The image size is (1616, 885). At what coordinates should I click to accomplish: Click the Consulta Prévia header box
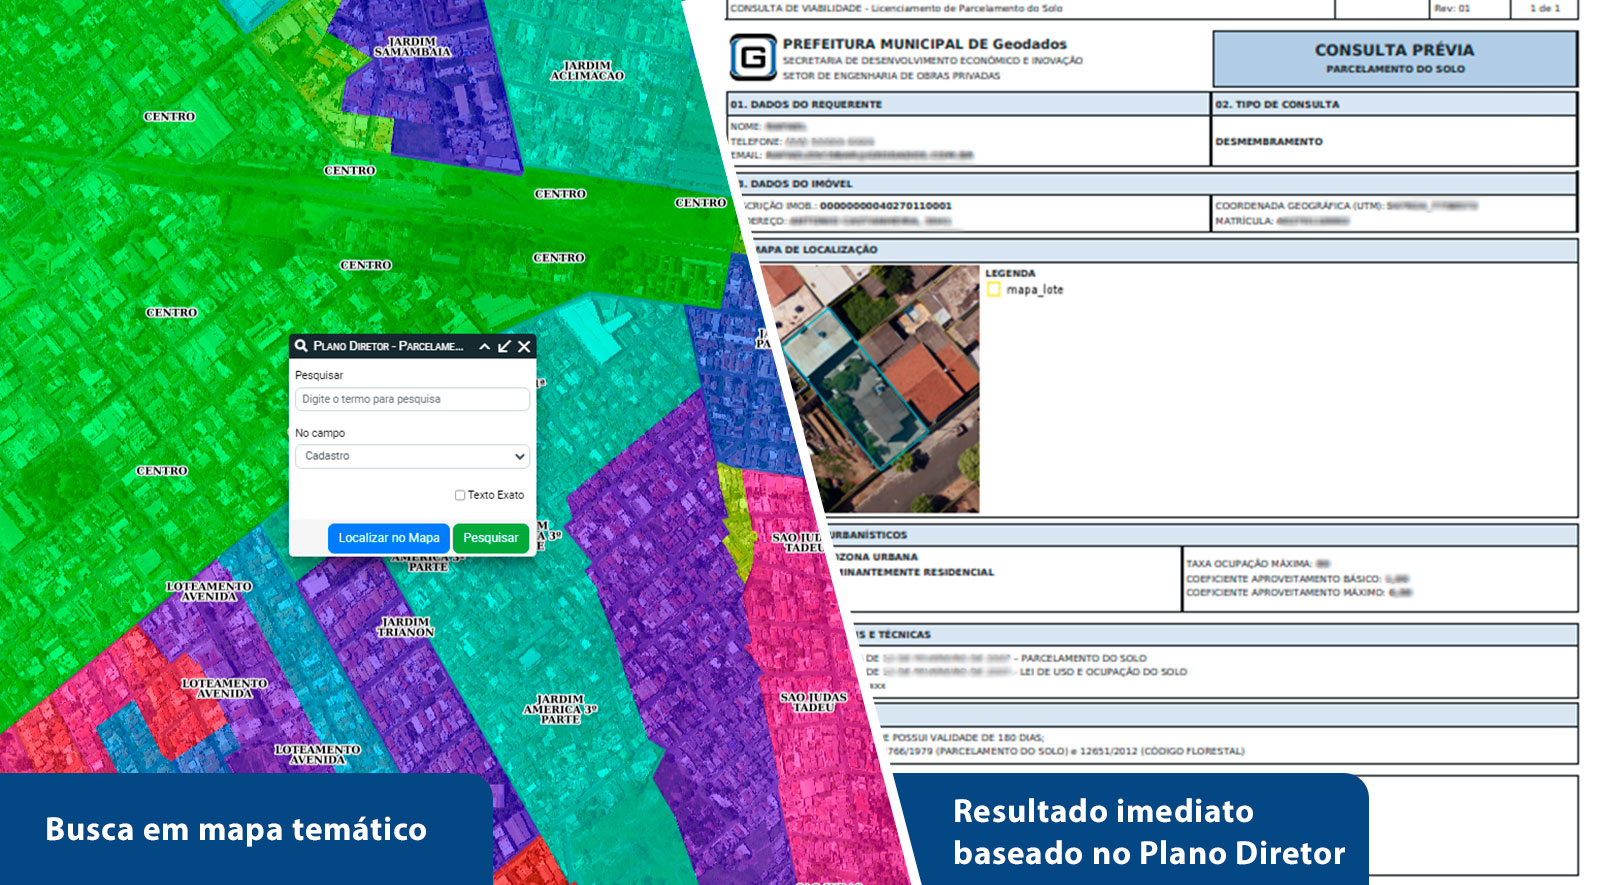click(1394, 58)
